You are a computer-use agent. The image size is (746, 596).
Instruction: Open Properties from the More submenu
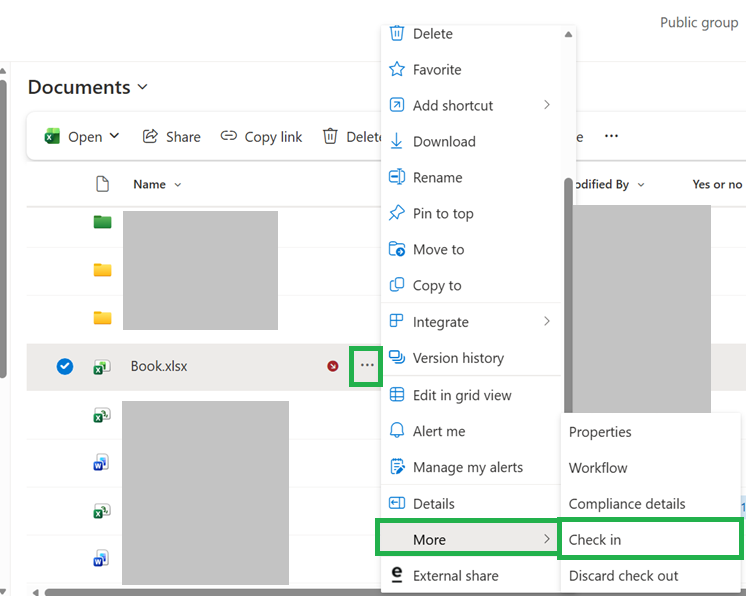(x=650, y=431)
